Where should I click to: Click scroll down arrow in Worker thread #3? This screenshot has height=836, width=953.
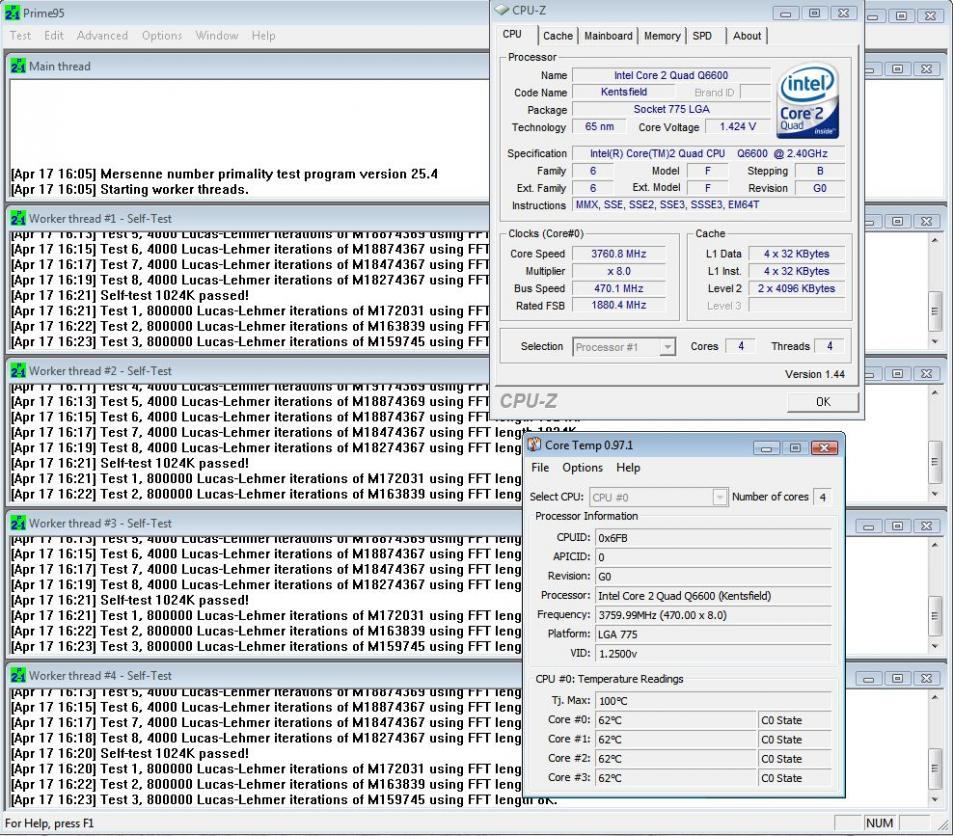pos(935,647)
